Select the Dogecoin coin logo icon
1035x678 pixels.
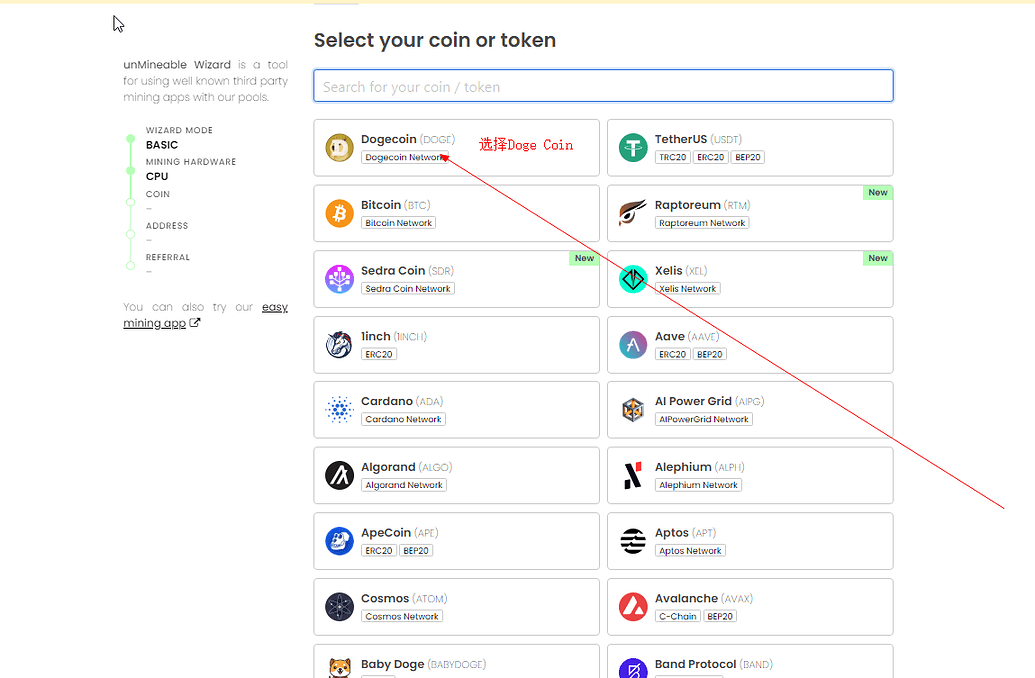pyautogui.click(x=339, y=147)
